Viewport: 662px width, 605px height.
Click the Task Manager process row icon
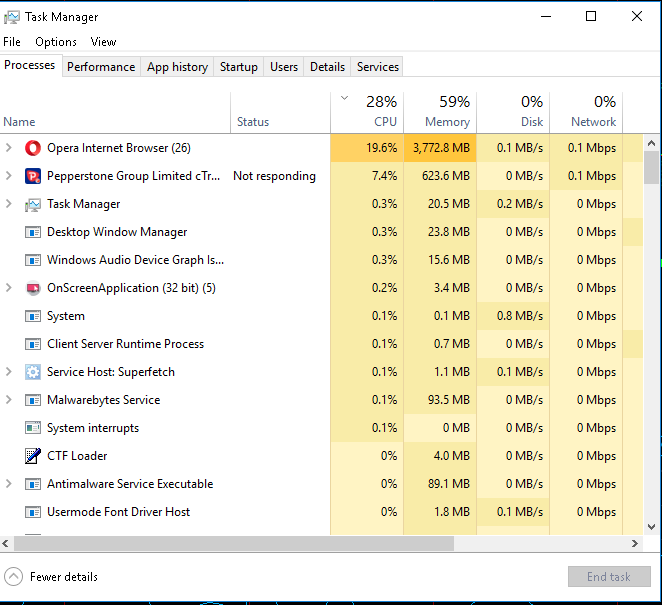click(x=33, y=204)
